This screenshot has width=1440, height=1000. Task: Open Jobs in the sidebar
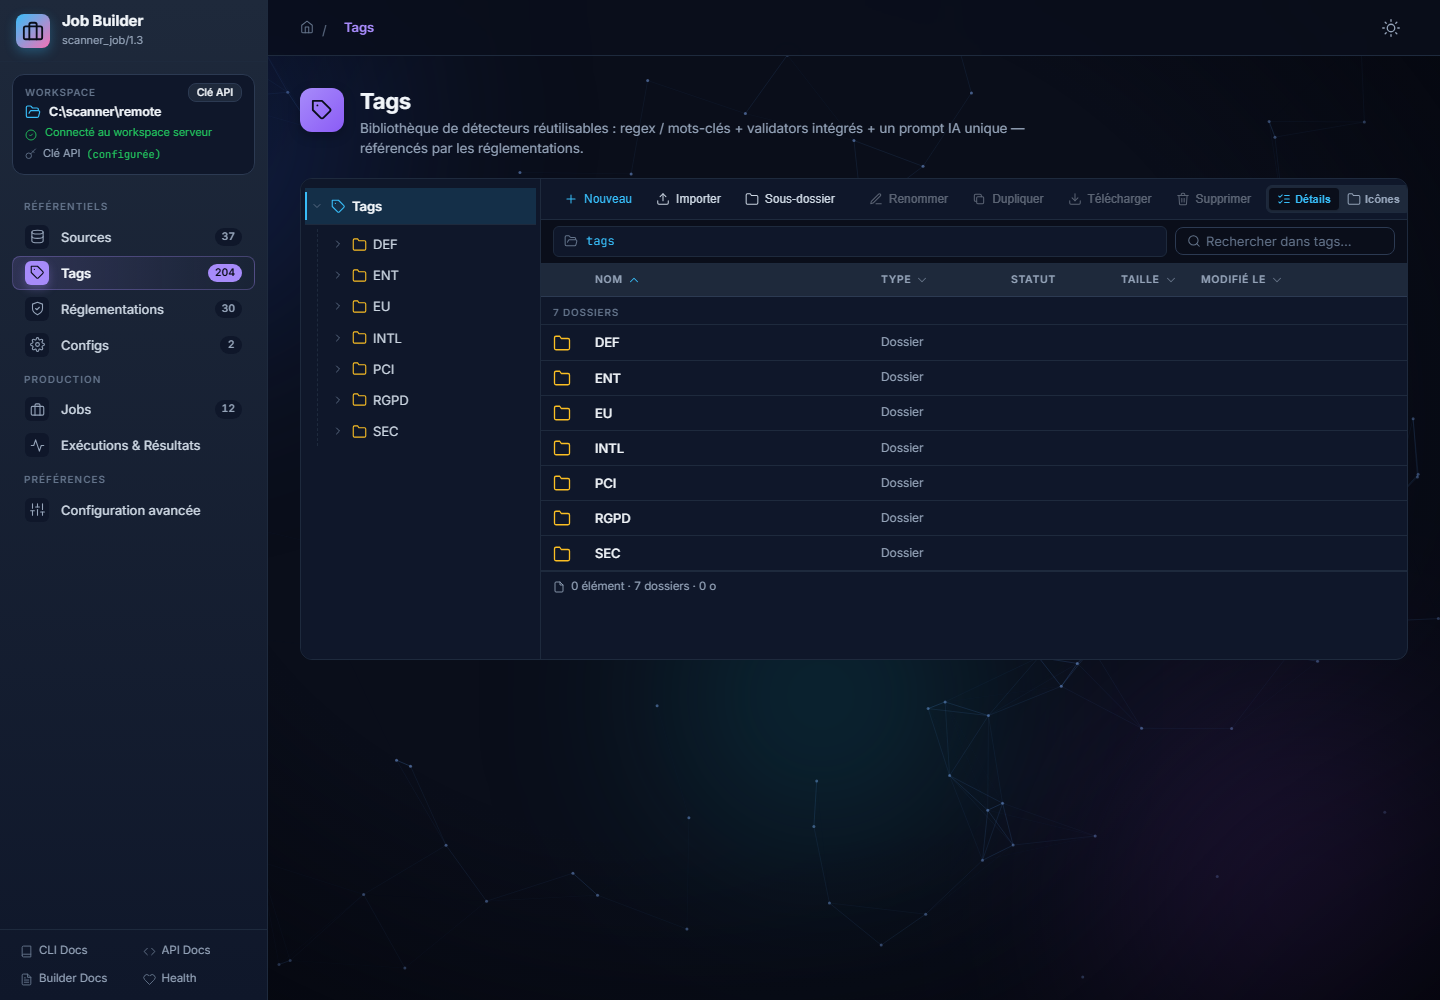coord(133,409)
